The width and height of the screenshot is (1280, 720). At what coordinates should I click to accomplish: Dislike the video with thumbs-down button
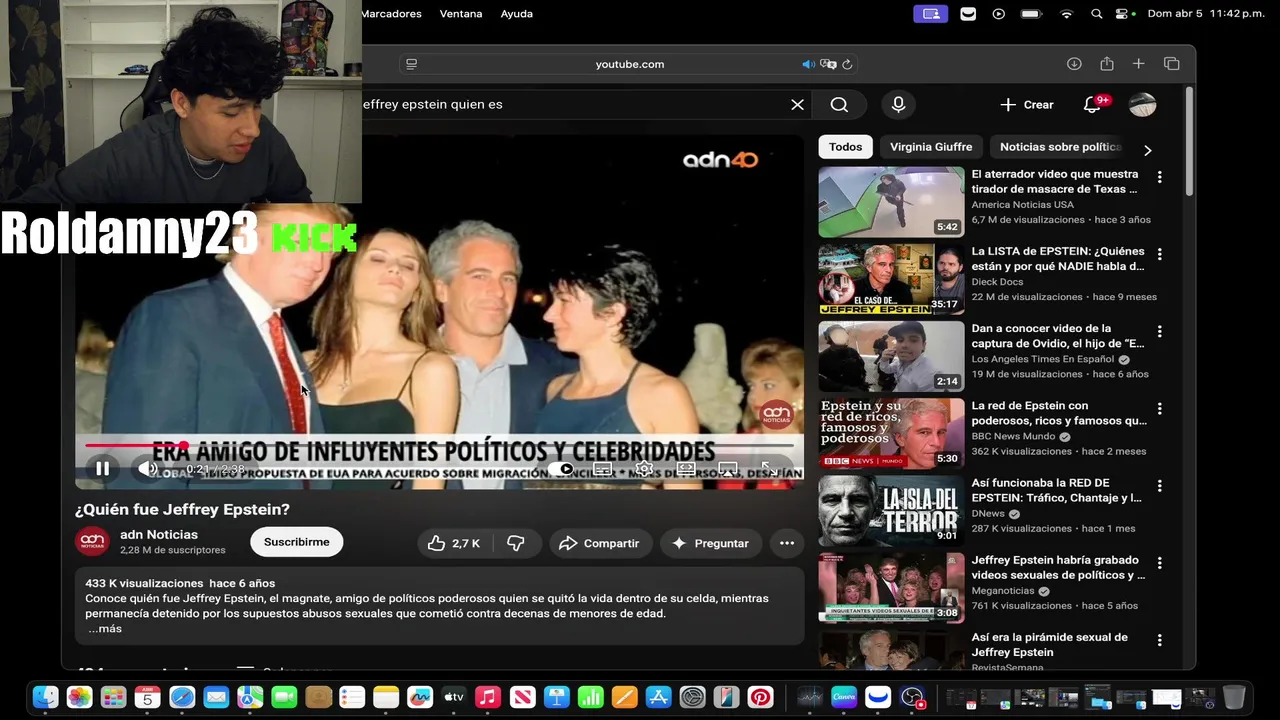coord(516,543)
